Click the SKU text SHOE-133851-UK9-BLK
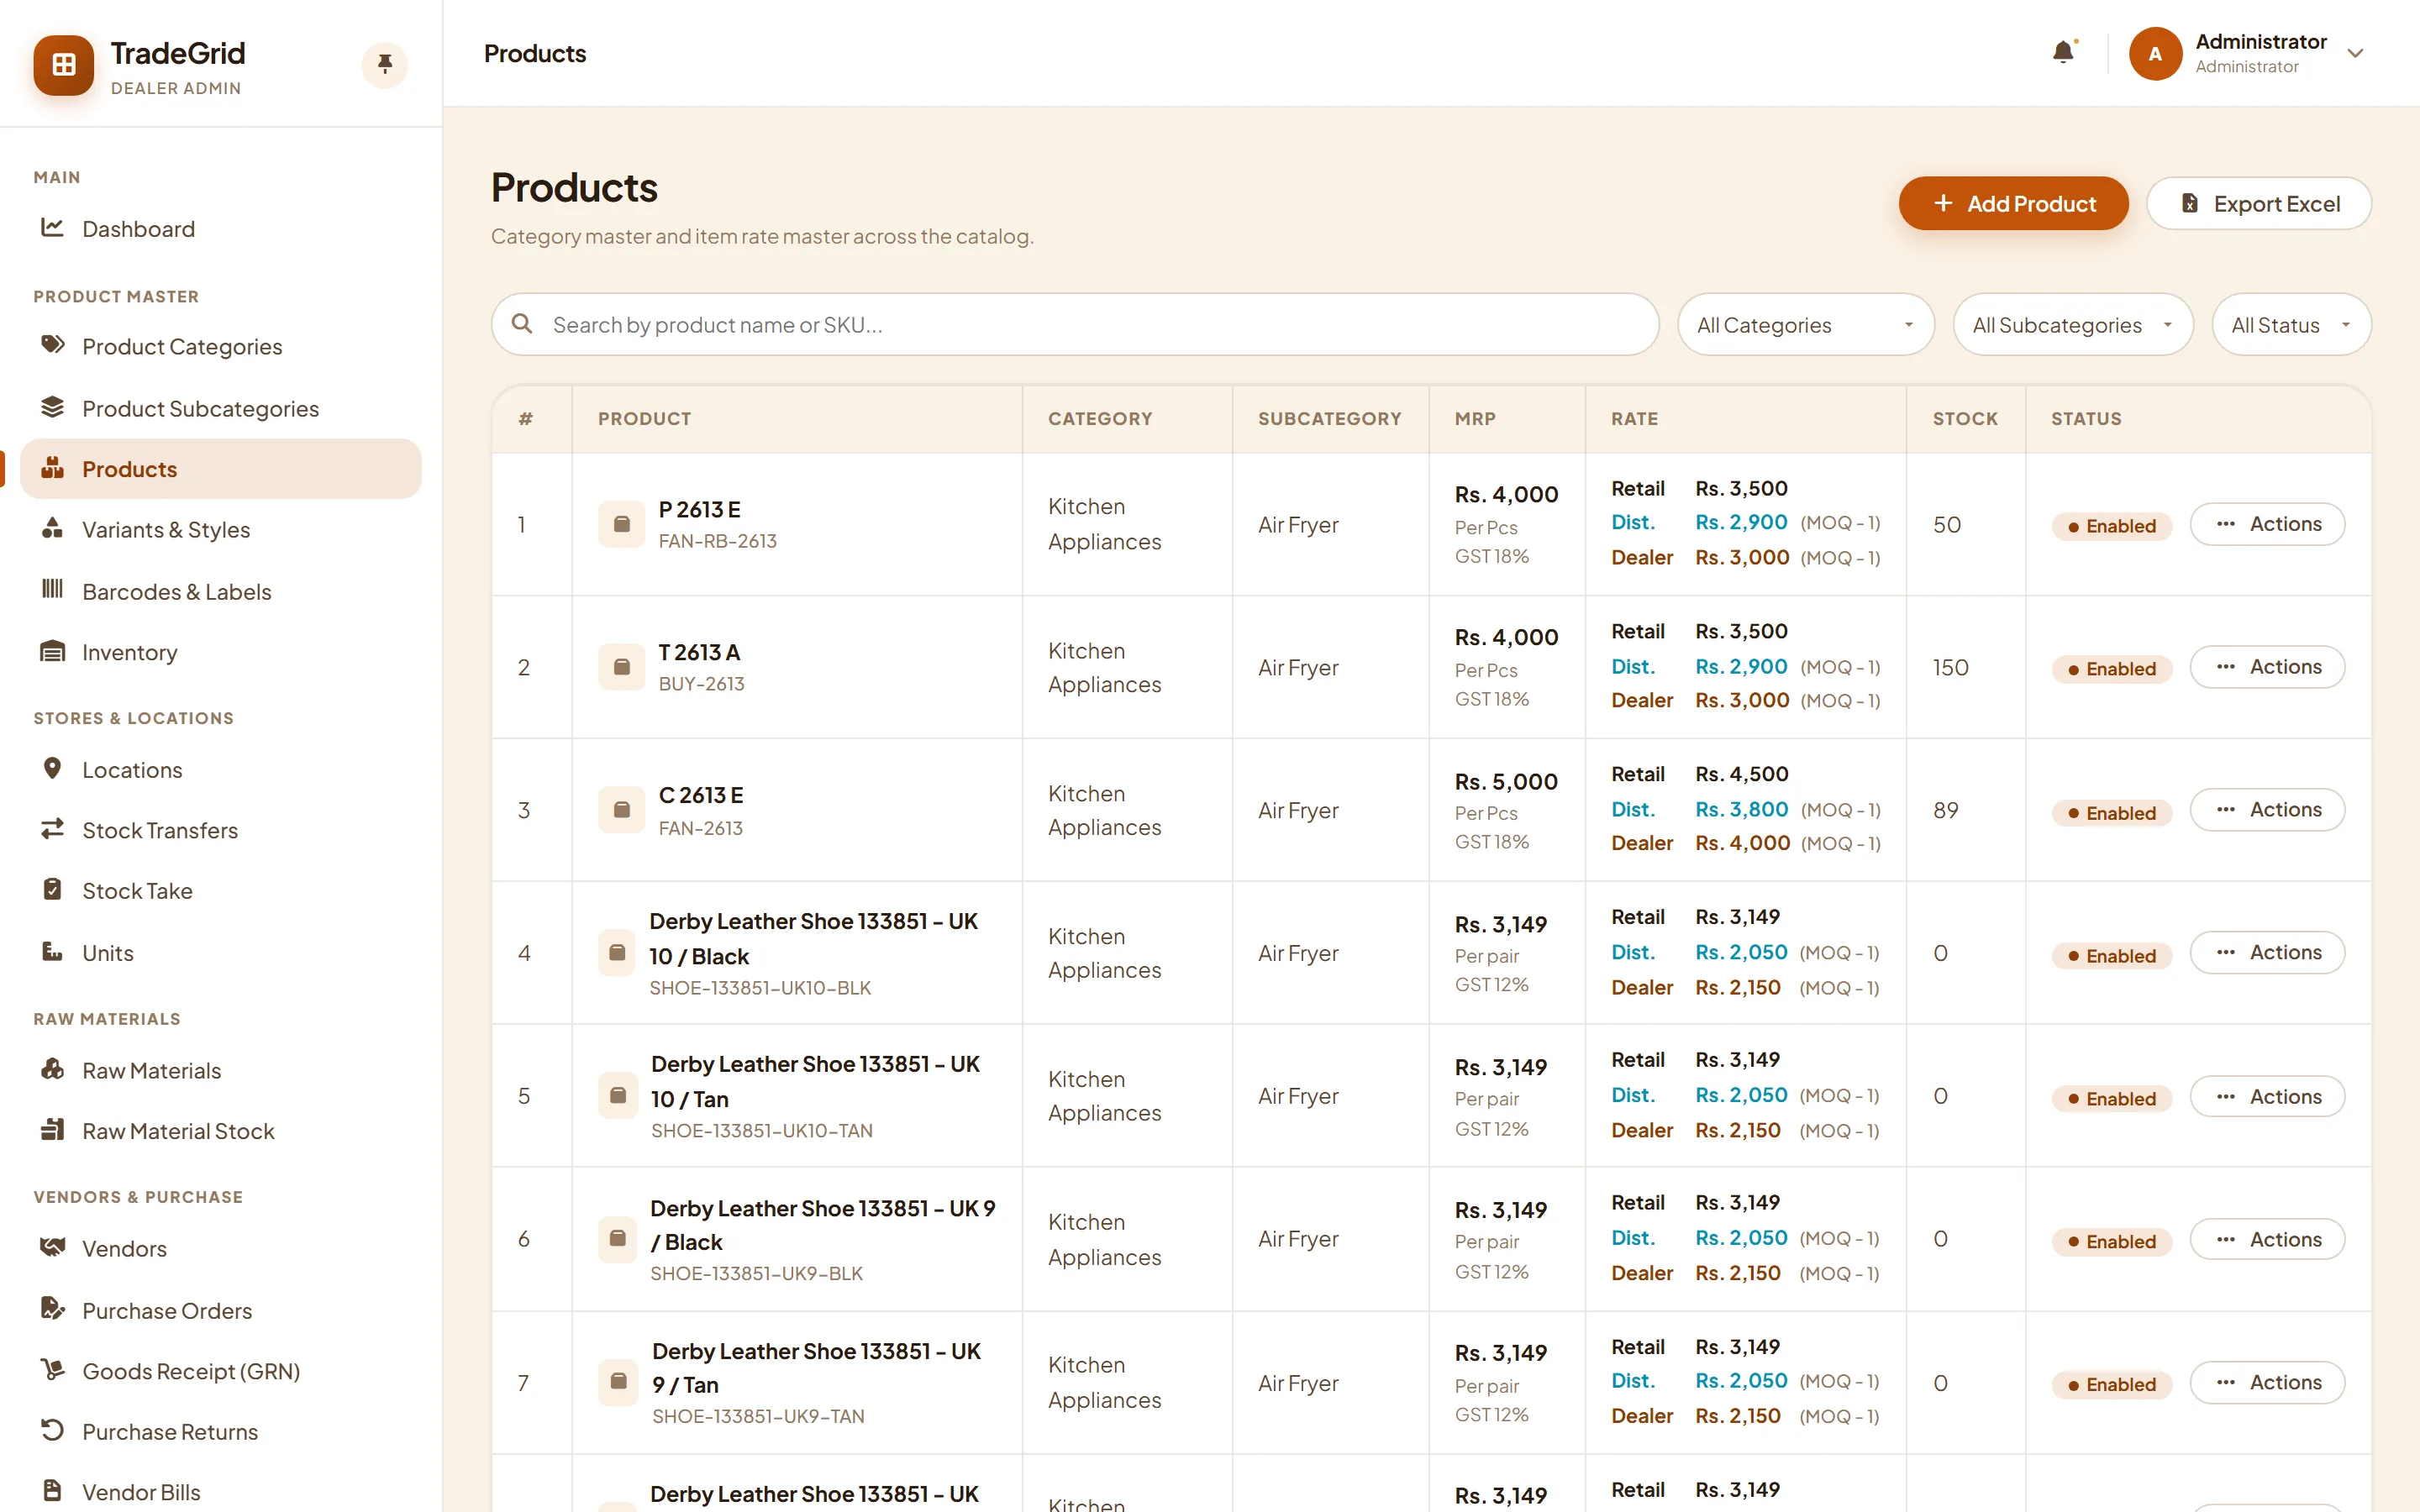 pyautogui.click(x=756, y=1273)
